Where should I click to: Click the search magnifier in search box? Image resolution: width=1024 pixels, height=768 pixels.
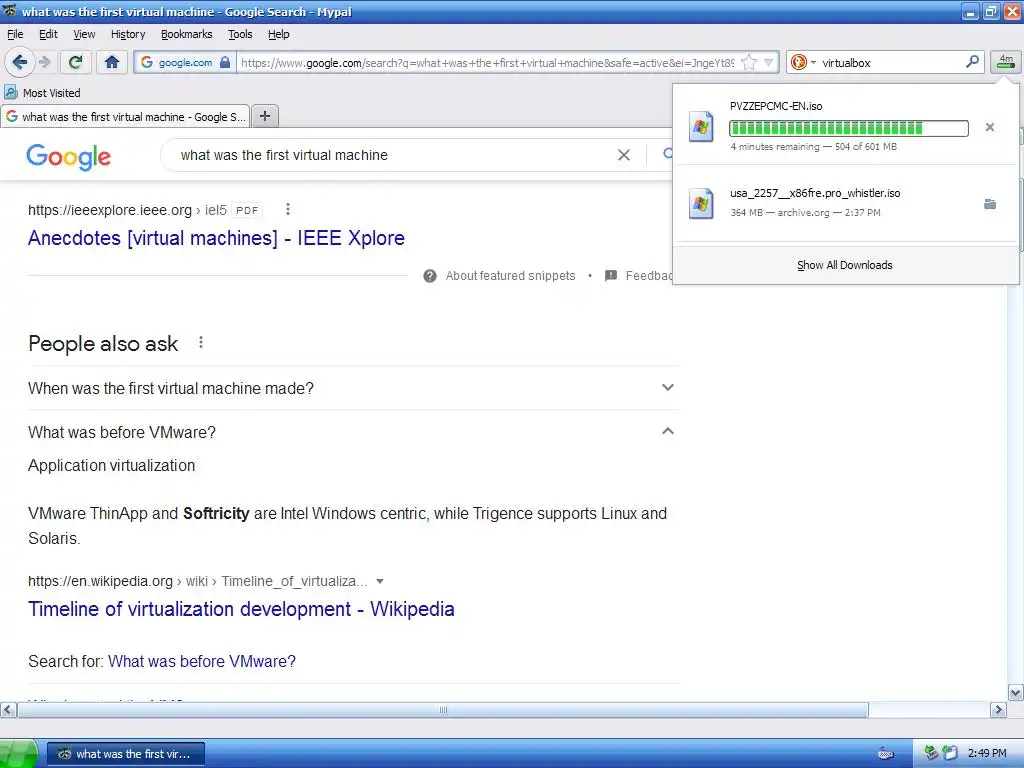972,62
